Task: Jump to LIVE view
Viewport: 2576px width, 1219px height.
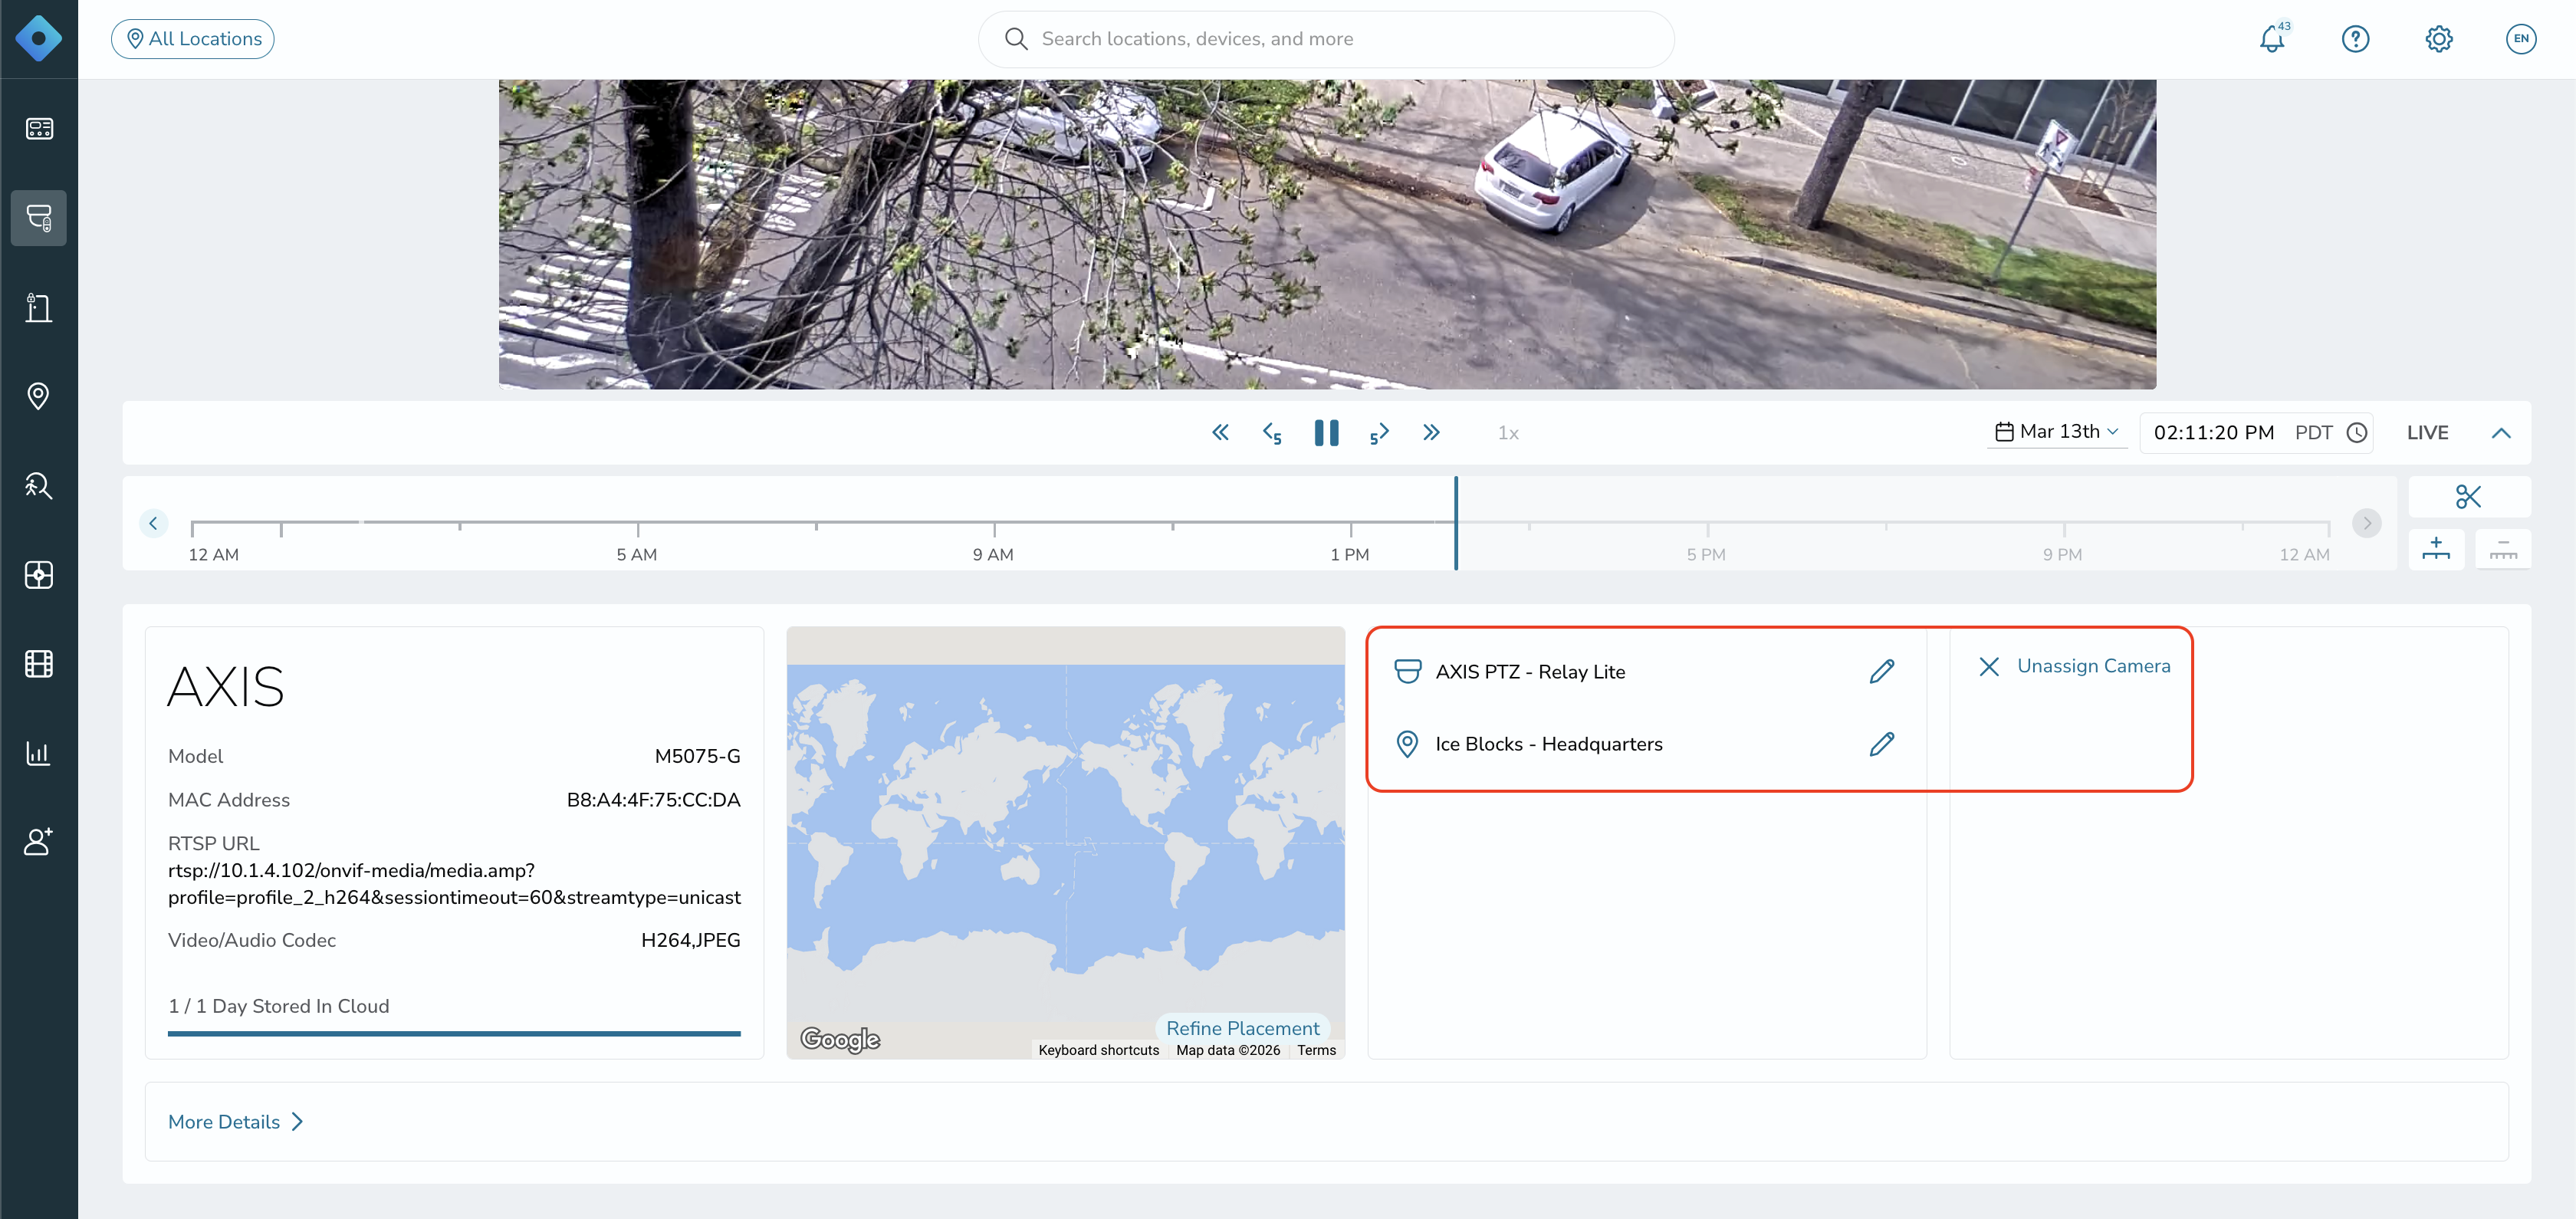Action: click(x=2428, y=433)
